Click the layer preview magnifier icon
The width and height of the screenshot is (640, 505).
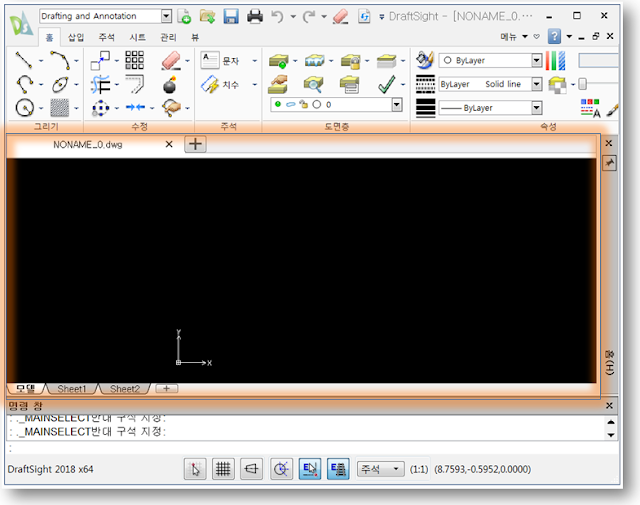click(313, 85)
